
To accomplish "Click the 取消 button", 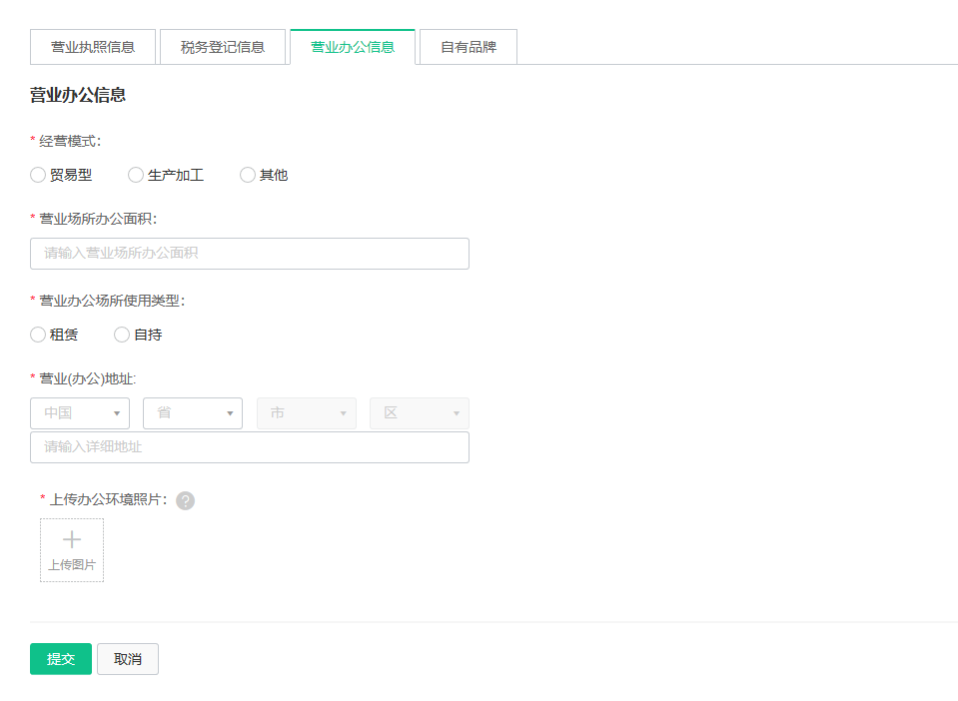I will pyautogui.click(x=128, y=659).
